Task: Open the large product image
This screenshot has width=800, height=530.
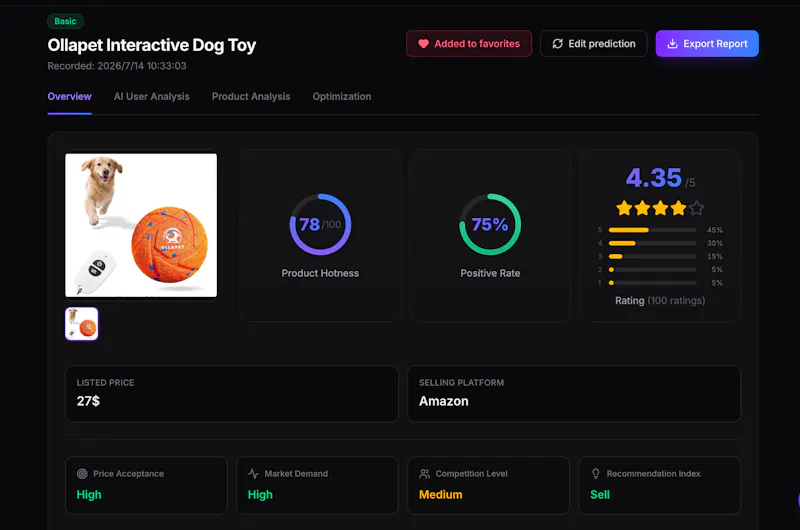Action: pos(141,225)
